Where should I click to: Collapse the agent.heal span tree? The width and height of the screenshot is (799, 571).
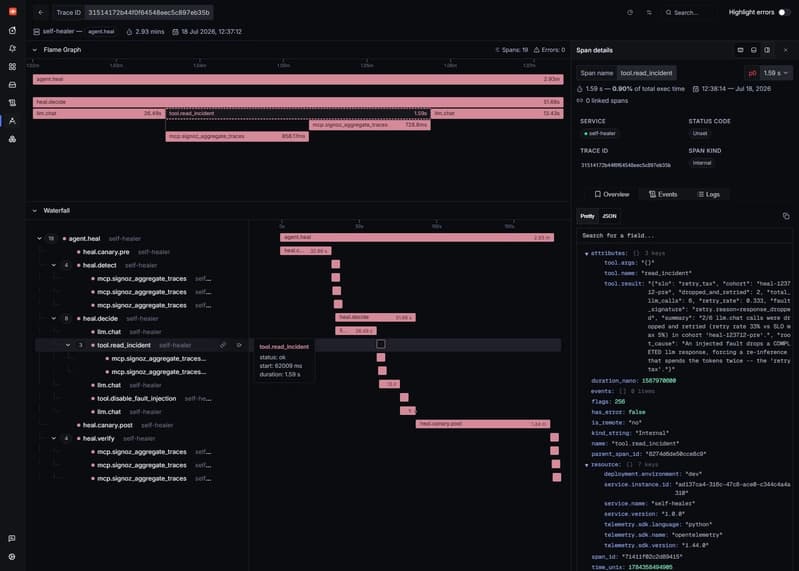39,238
